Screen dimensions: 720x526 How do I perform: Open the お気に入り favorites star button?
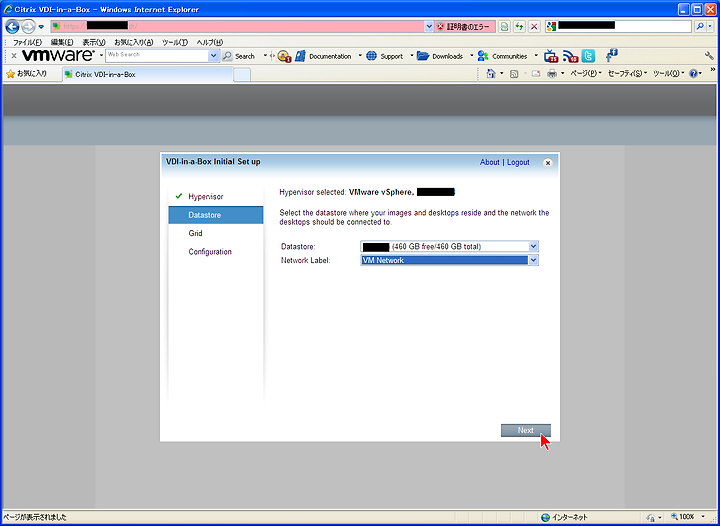tap(27, 74)
